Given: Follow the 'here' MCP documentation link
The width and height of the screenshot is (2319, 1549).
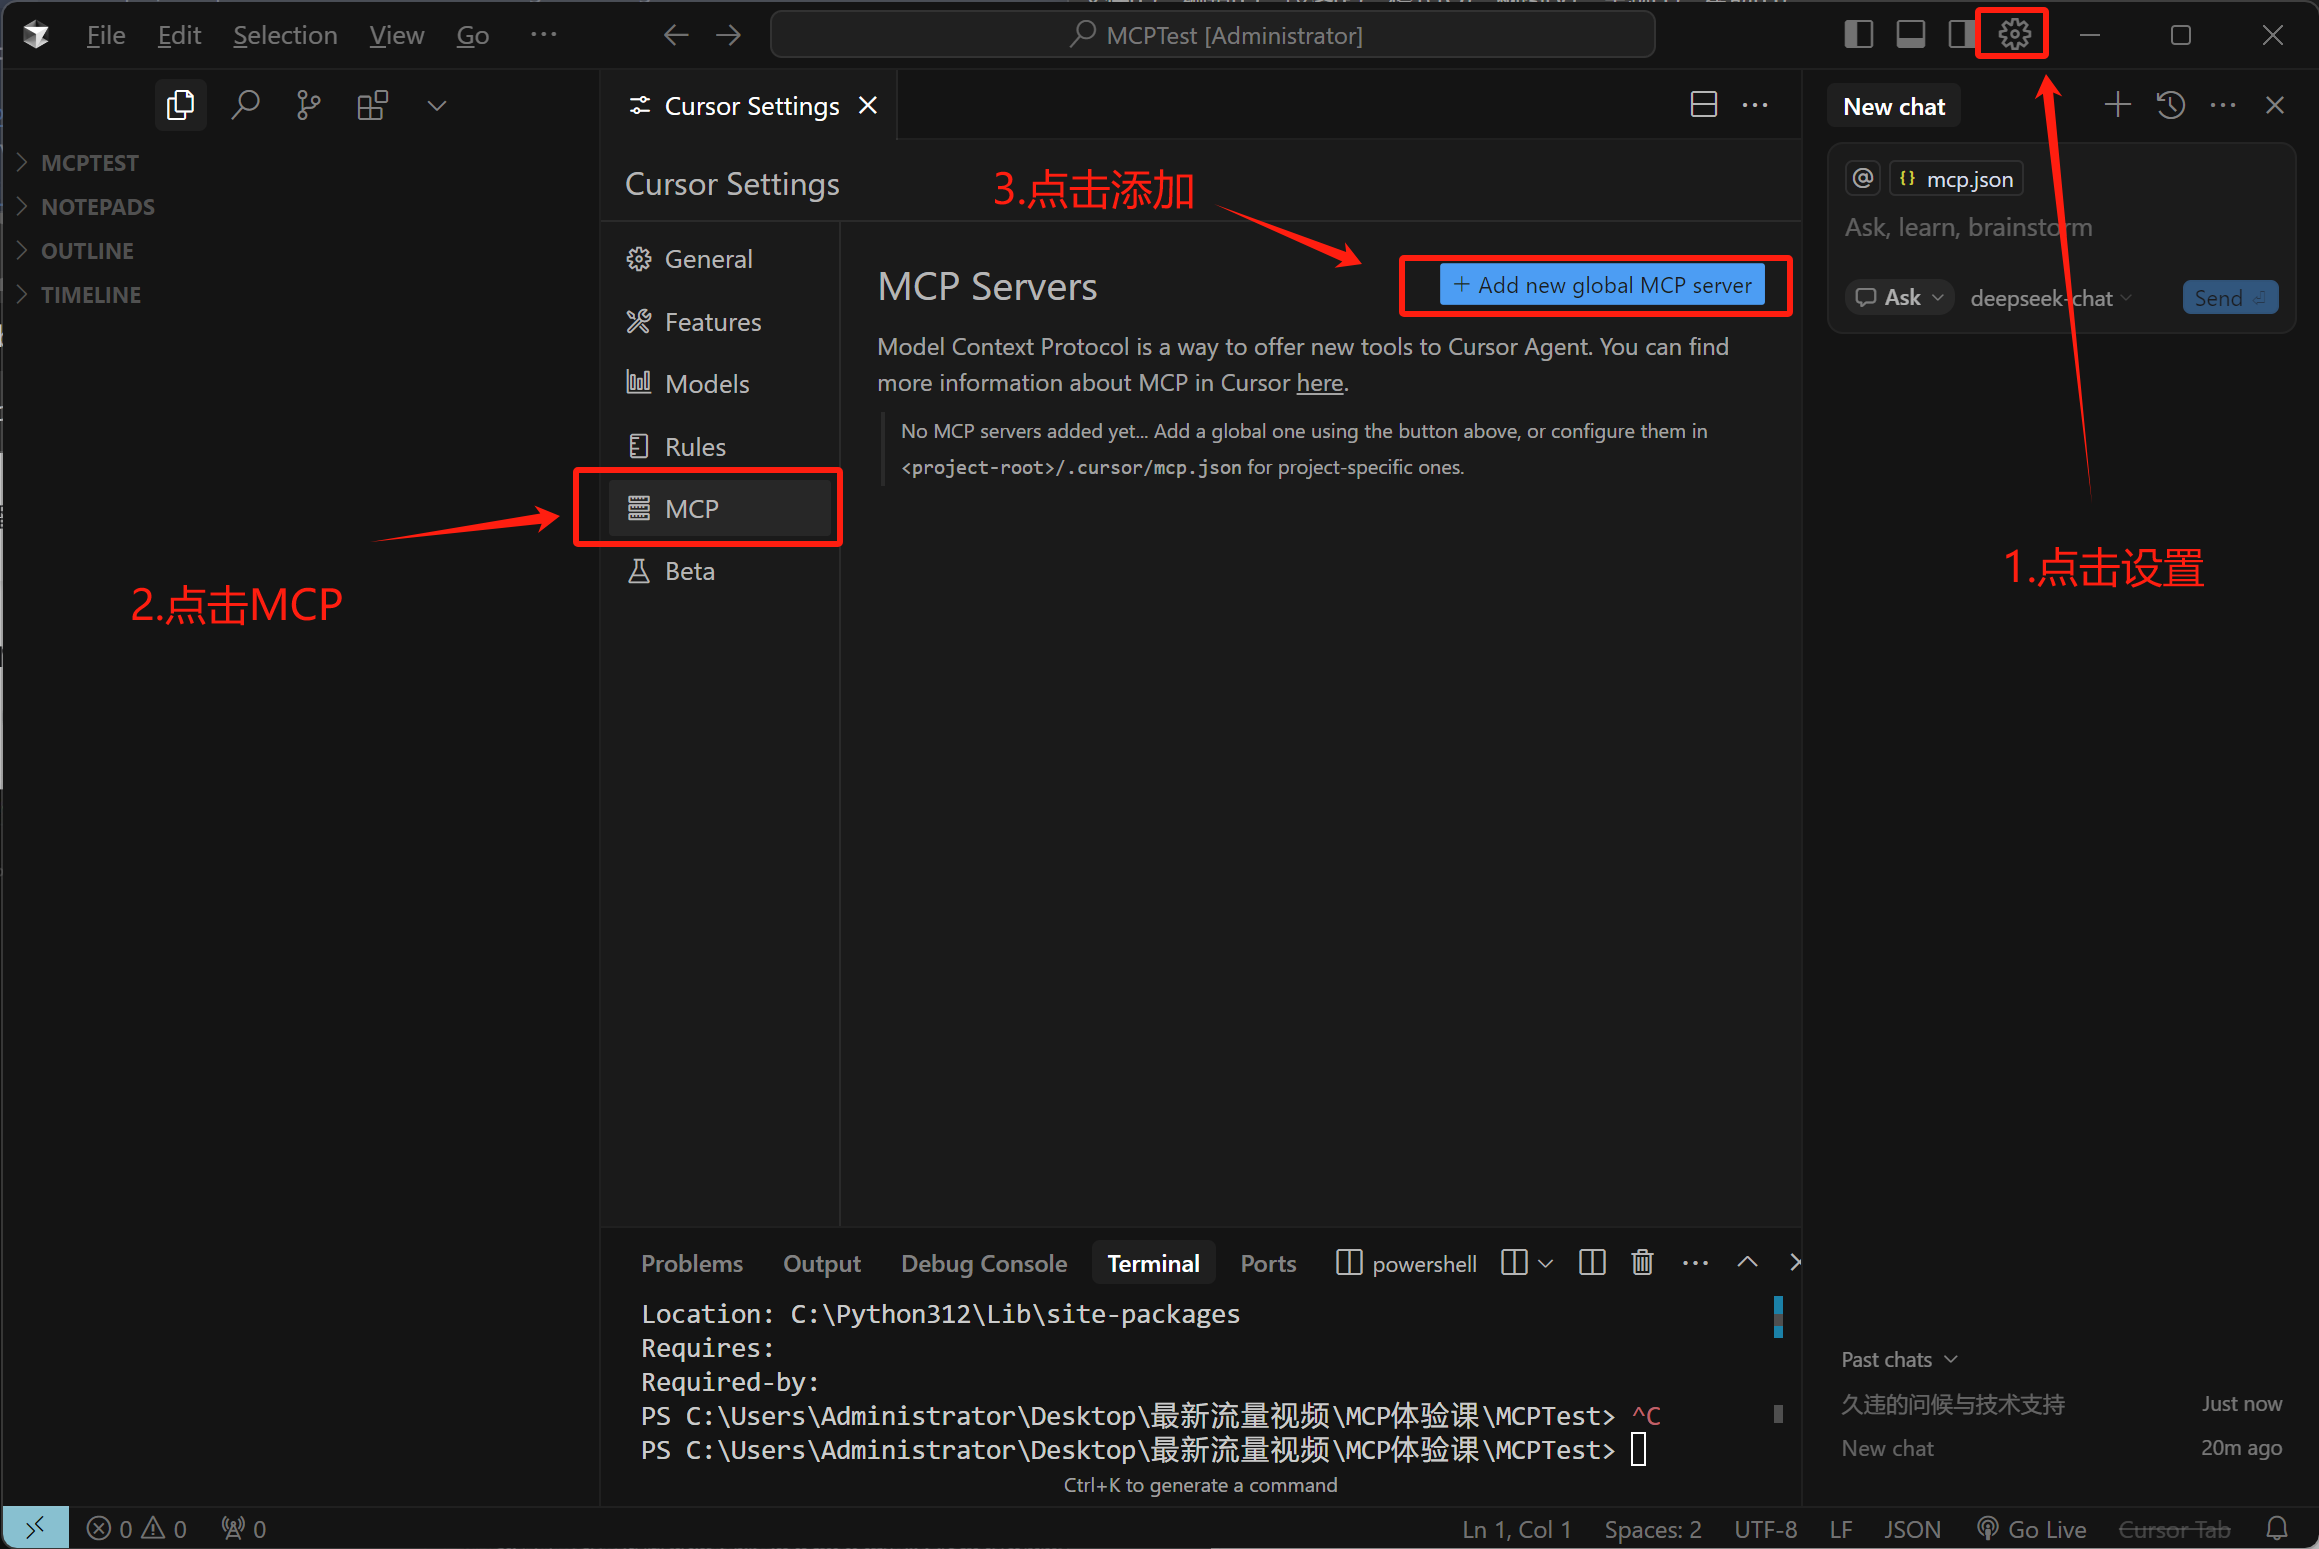Looking at the screenshot, I should 1319,383.
